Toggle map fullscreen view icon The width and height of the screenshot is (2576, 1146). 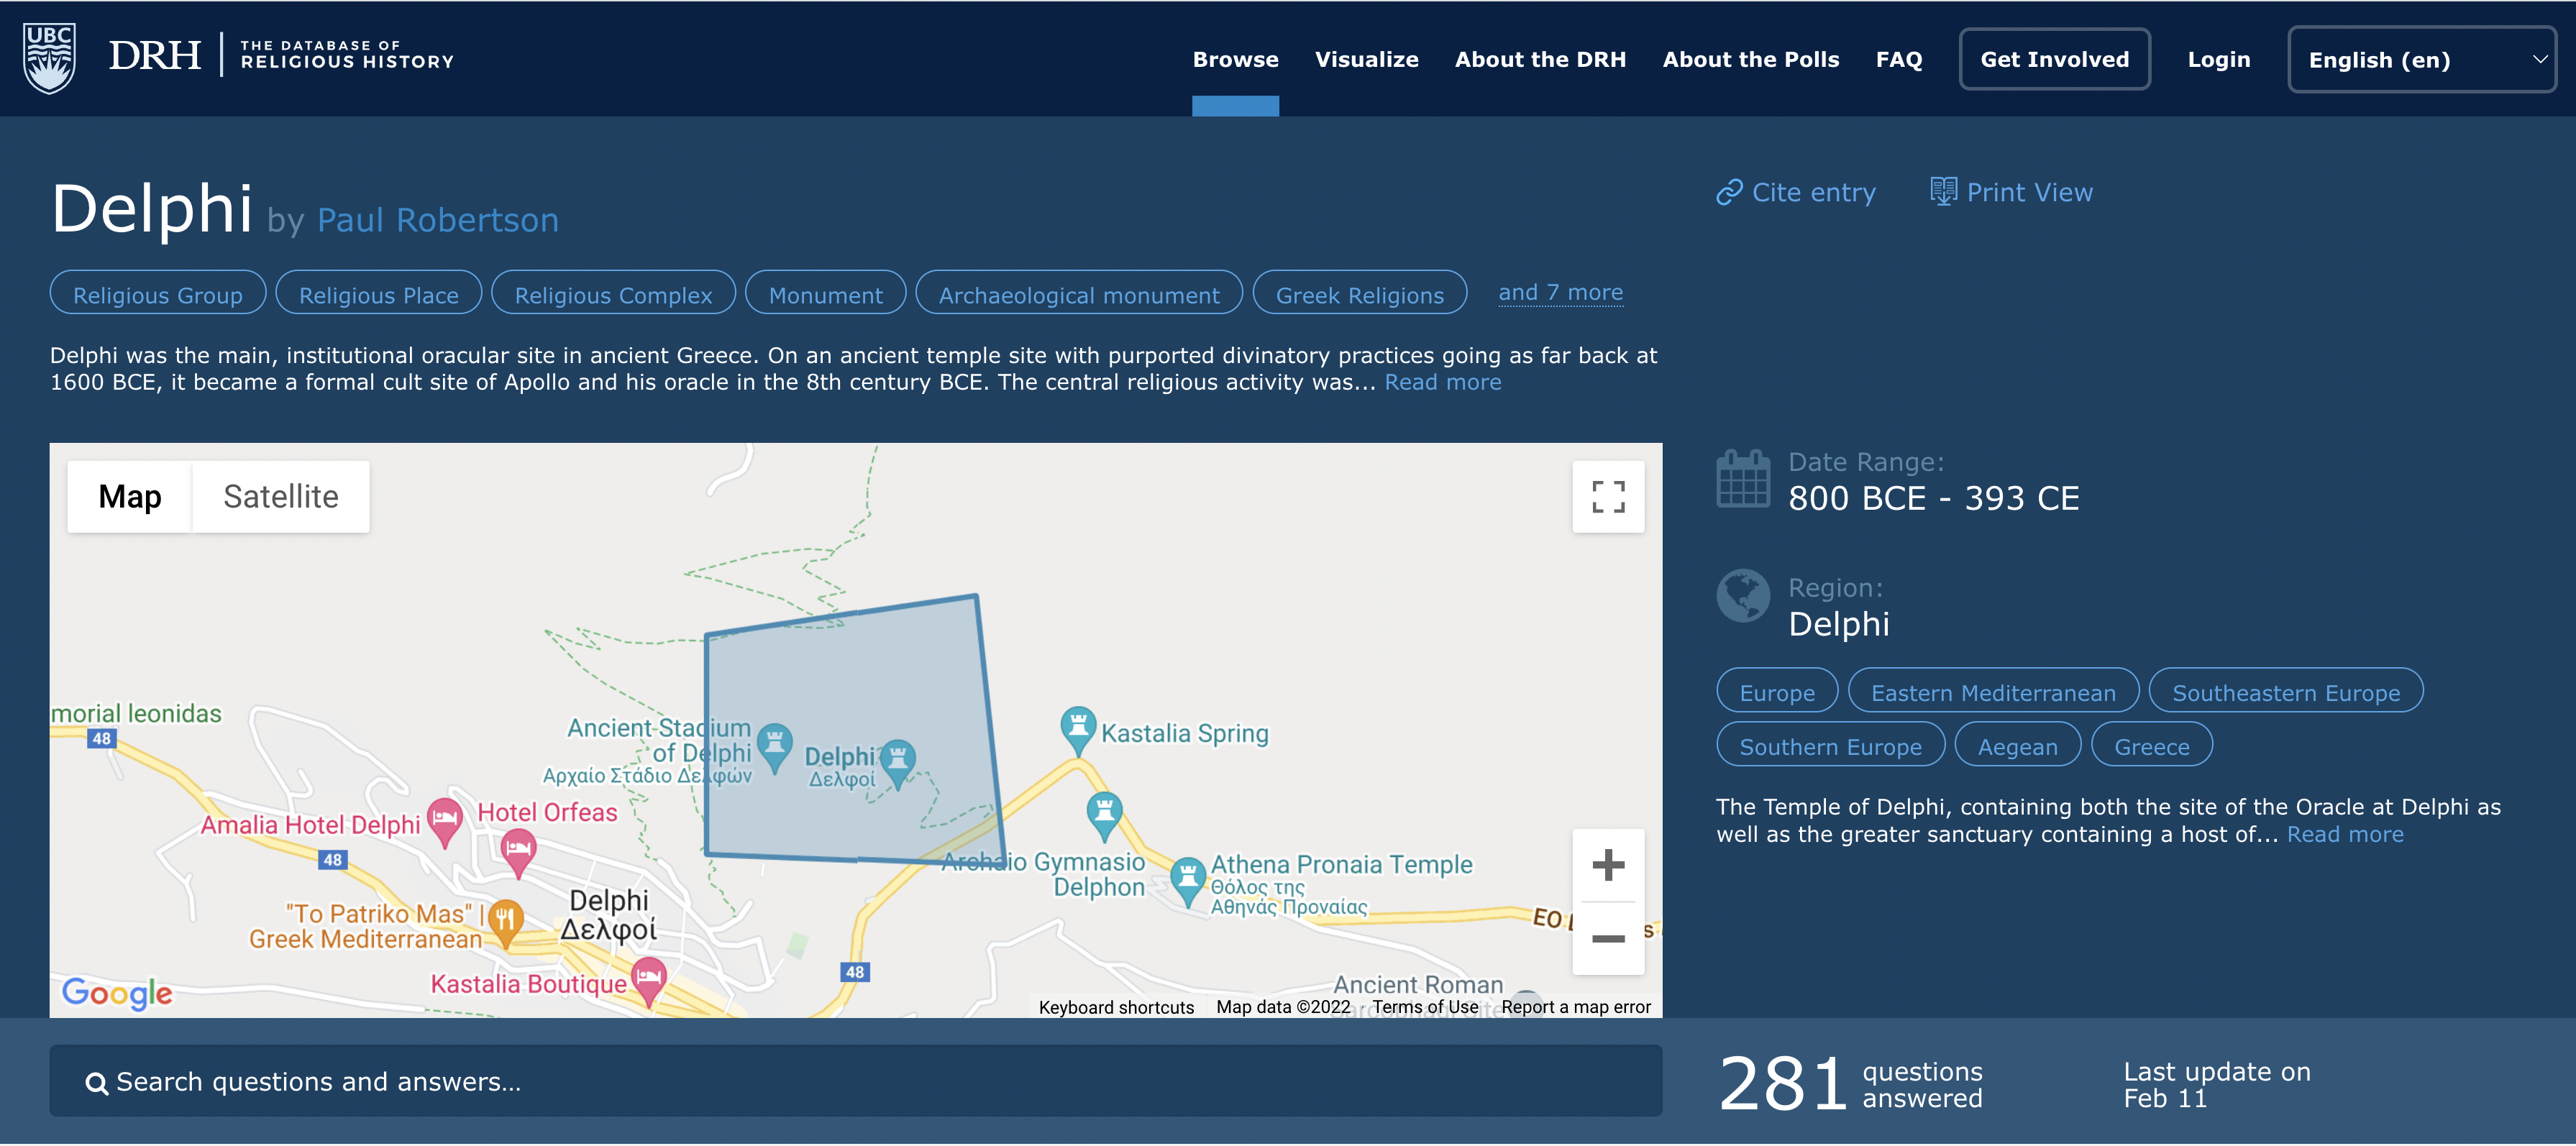pos(1607,497)
